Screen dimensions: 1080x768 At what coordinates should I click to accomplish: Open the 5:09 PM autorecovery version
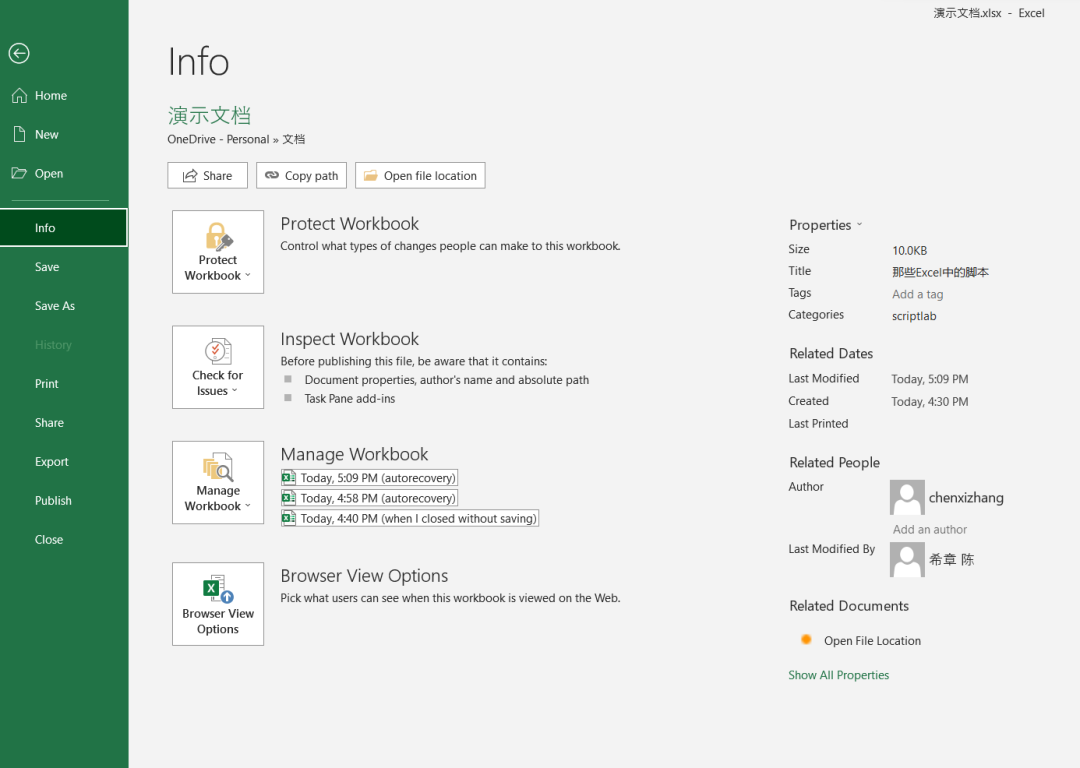pos(377,478)
